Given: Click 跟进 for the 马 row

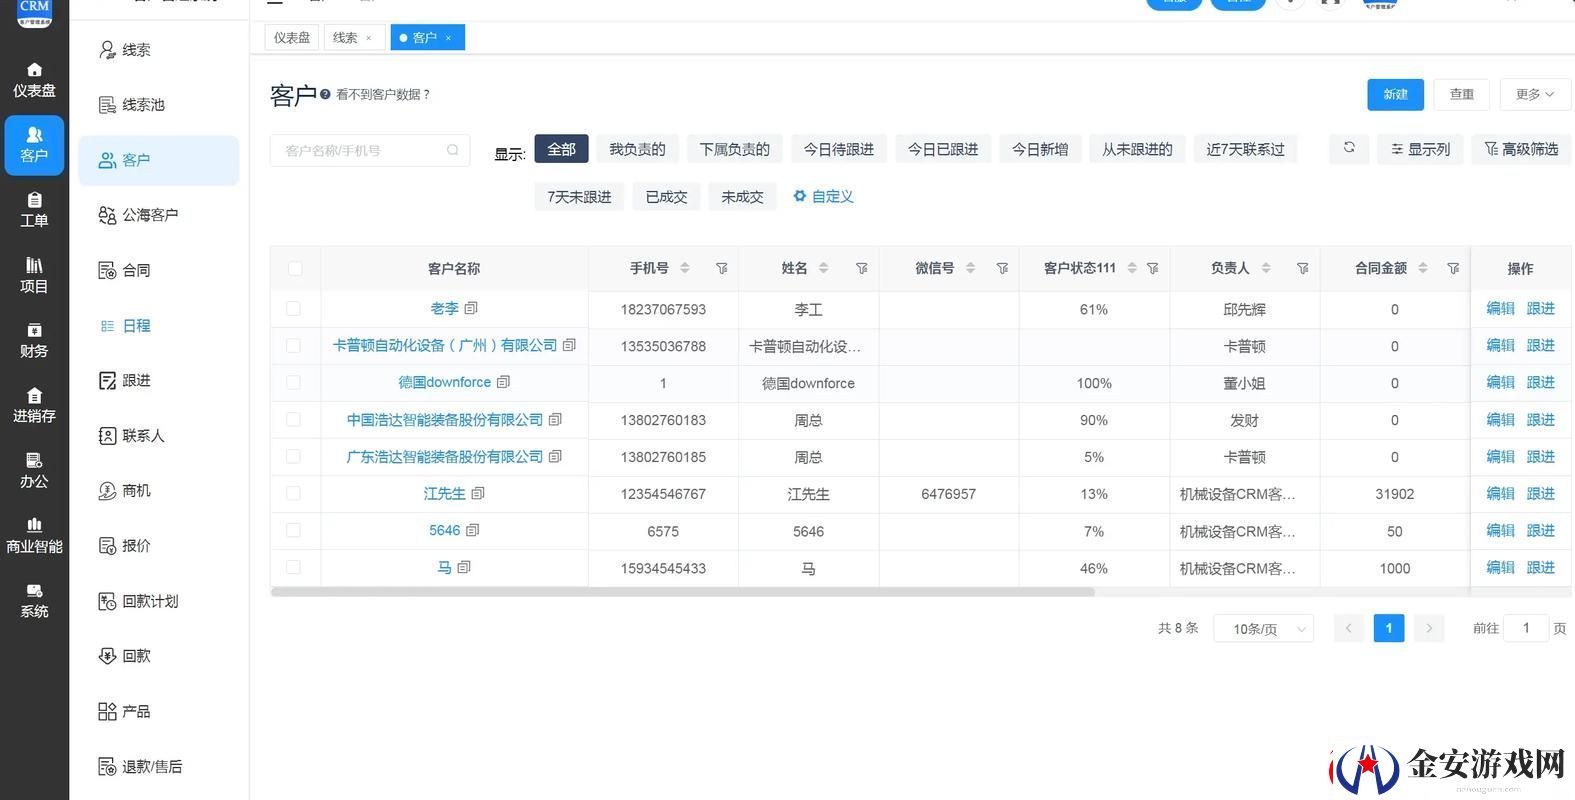Looking at the screenshot, I should [1540, 567].
